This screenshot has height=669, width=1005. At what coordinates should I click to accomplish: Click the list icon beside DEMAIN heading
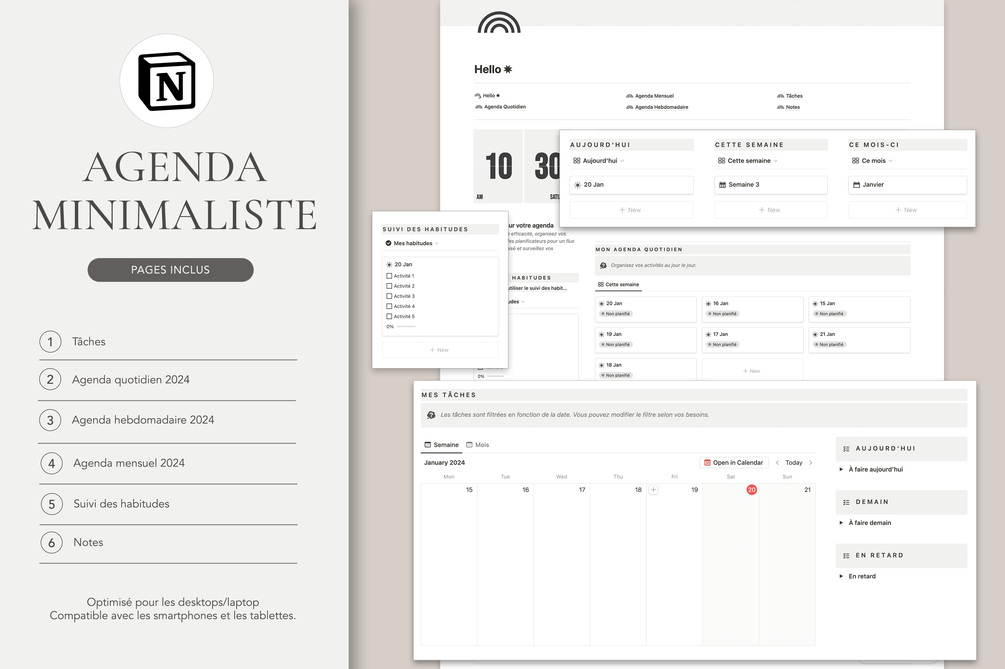[x=846, y=502]
